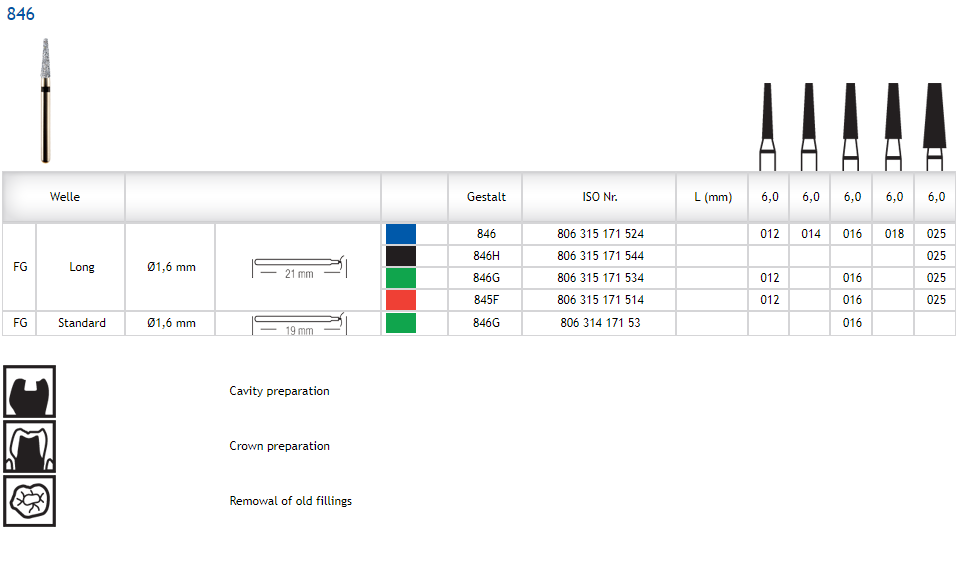Viewport: 958px width, 561px height.
Task: Select the leftmost bur silhouette icon
Action: coord(767,126)
